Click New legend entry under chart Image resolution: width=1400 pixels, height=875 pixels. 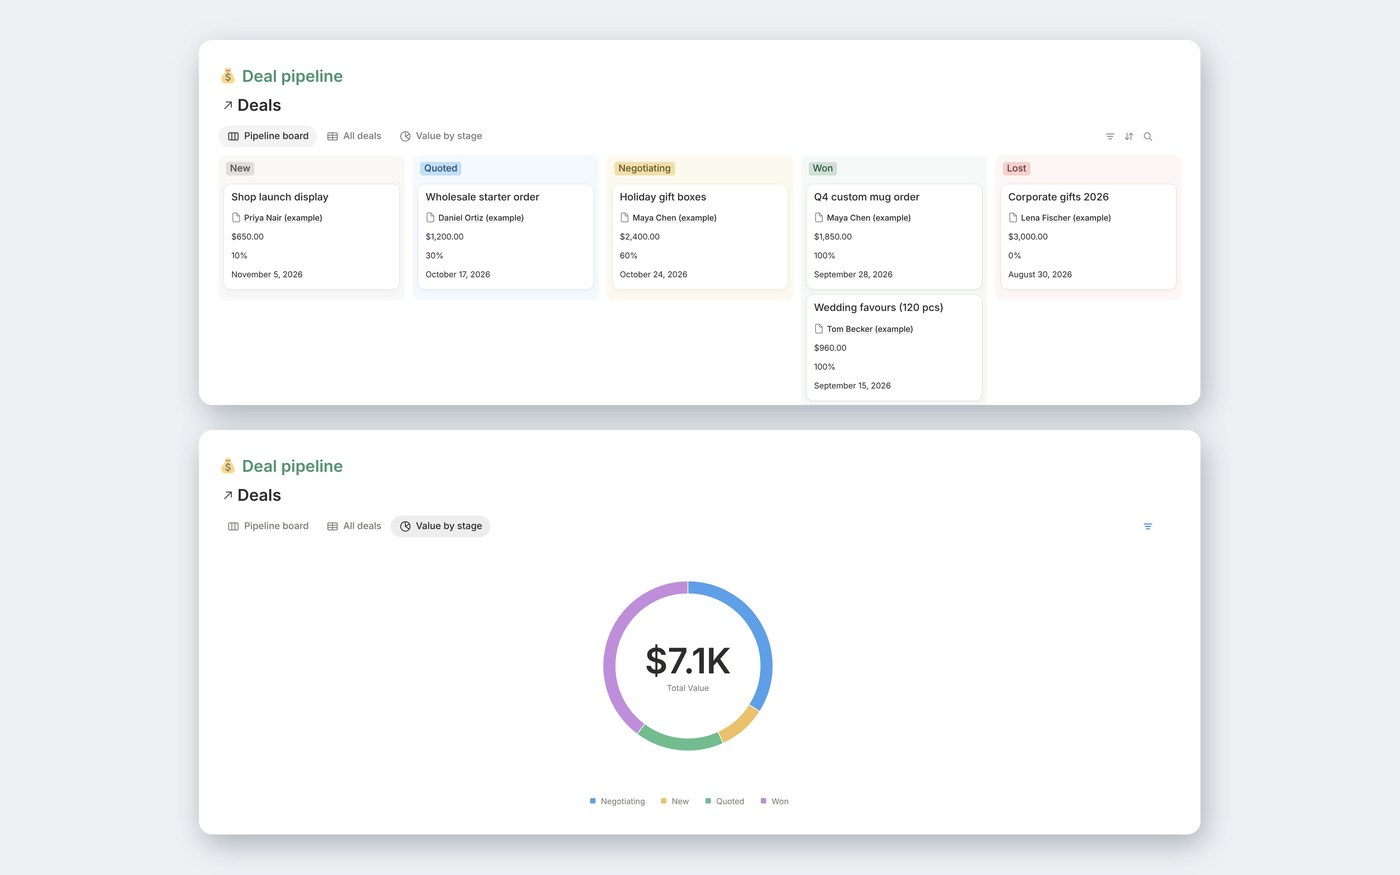click(x=675, y=801)
